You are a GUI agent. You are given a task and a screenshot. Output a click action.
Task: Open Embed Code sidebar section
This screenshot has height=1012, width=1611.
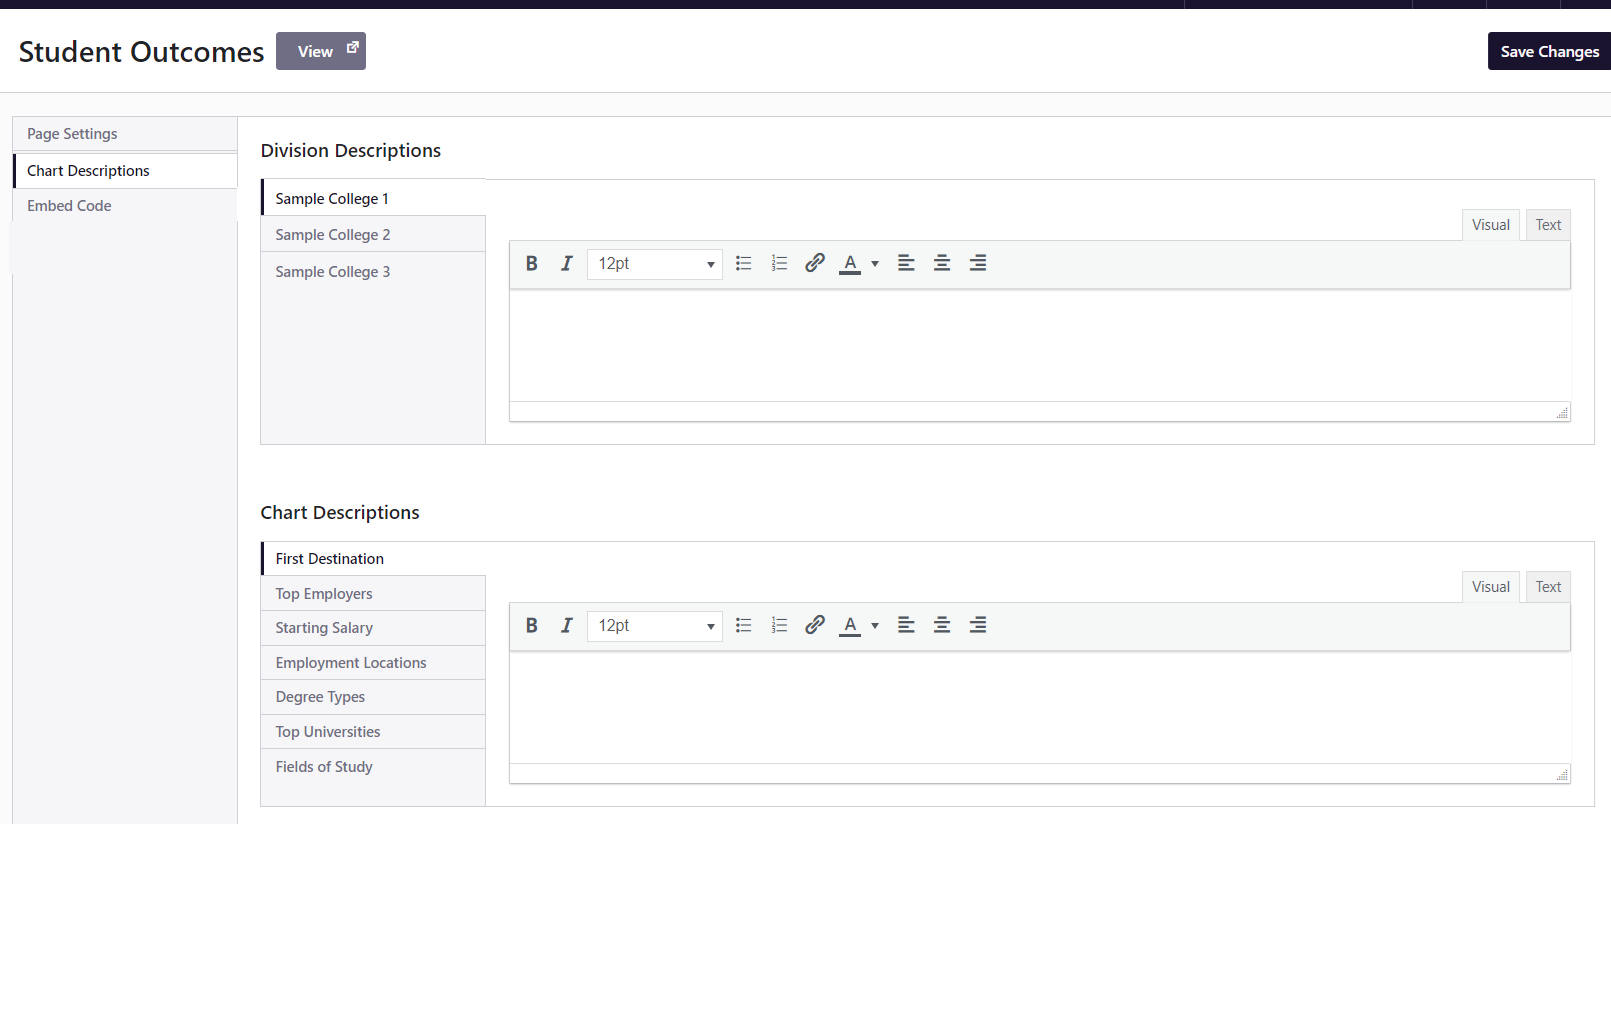[69, 206]
